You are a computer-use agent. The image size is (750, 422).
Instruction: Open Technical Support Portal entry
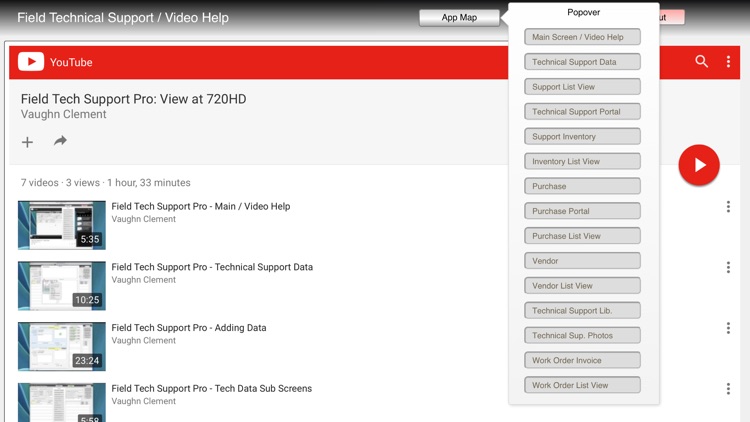[x=582, y=111]
